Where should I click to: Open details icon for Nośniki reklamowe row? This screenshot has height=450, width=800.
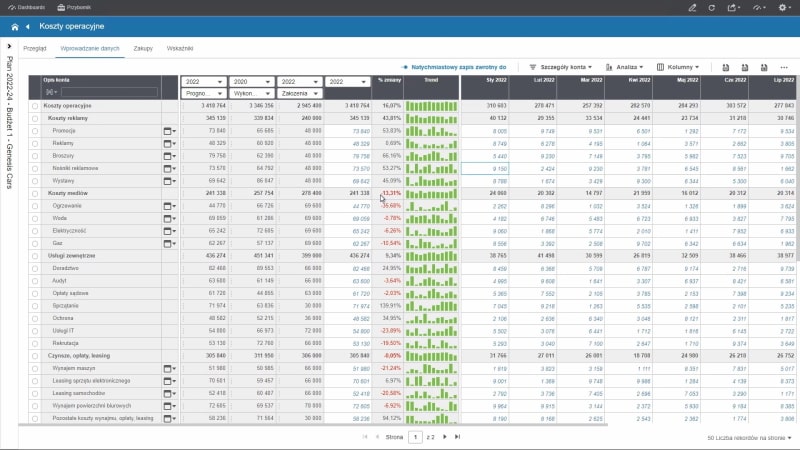pos(169,168)
